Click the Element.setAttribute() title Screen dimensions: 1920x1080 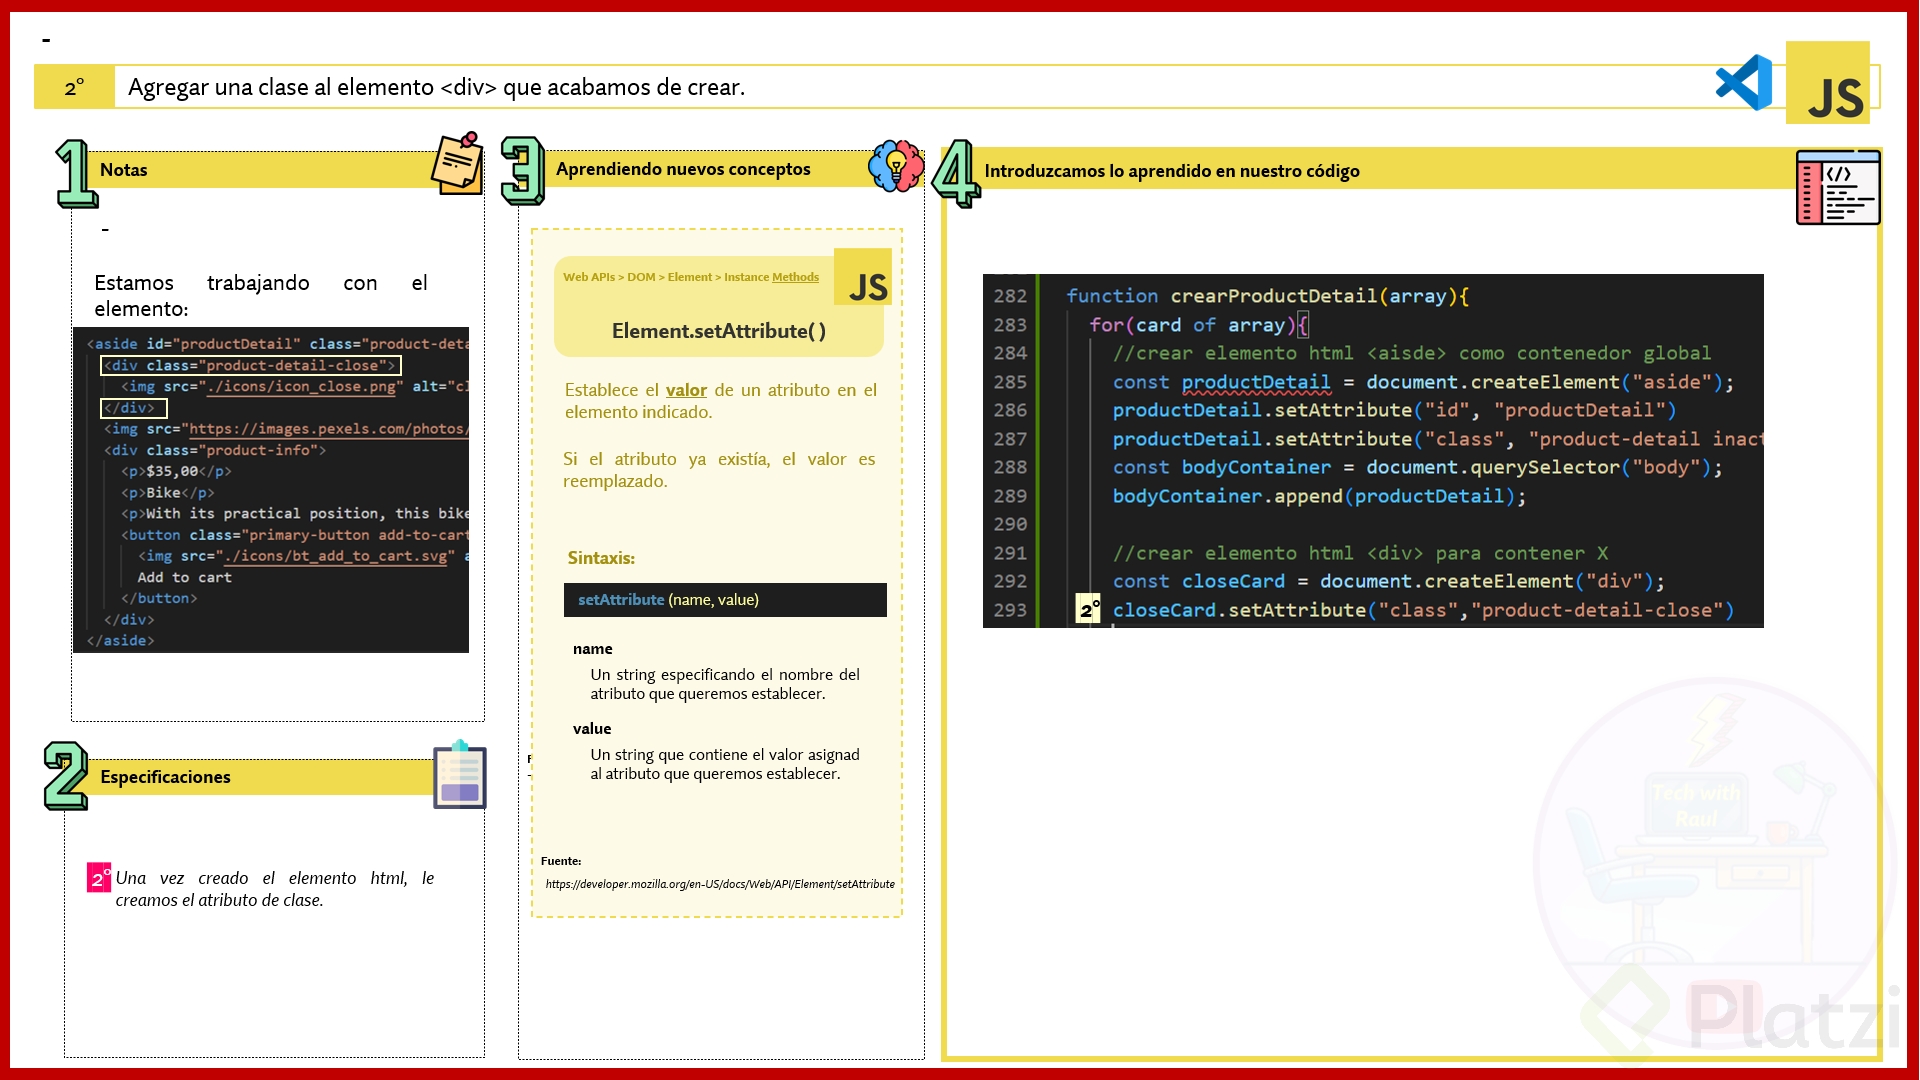[719, 331]
